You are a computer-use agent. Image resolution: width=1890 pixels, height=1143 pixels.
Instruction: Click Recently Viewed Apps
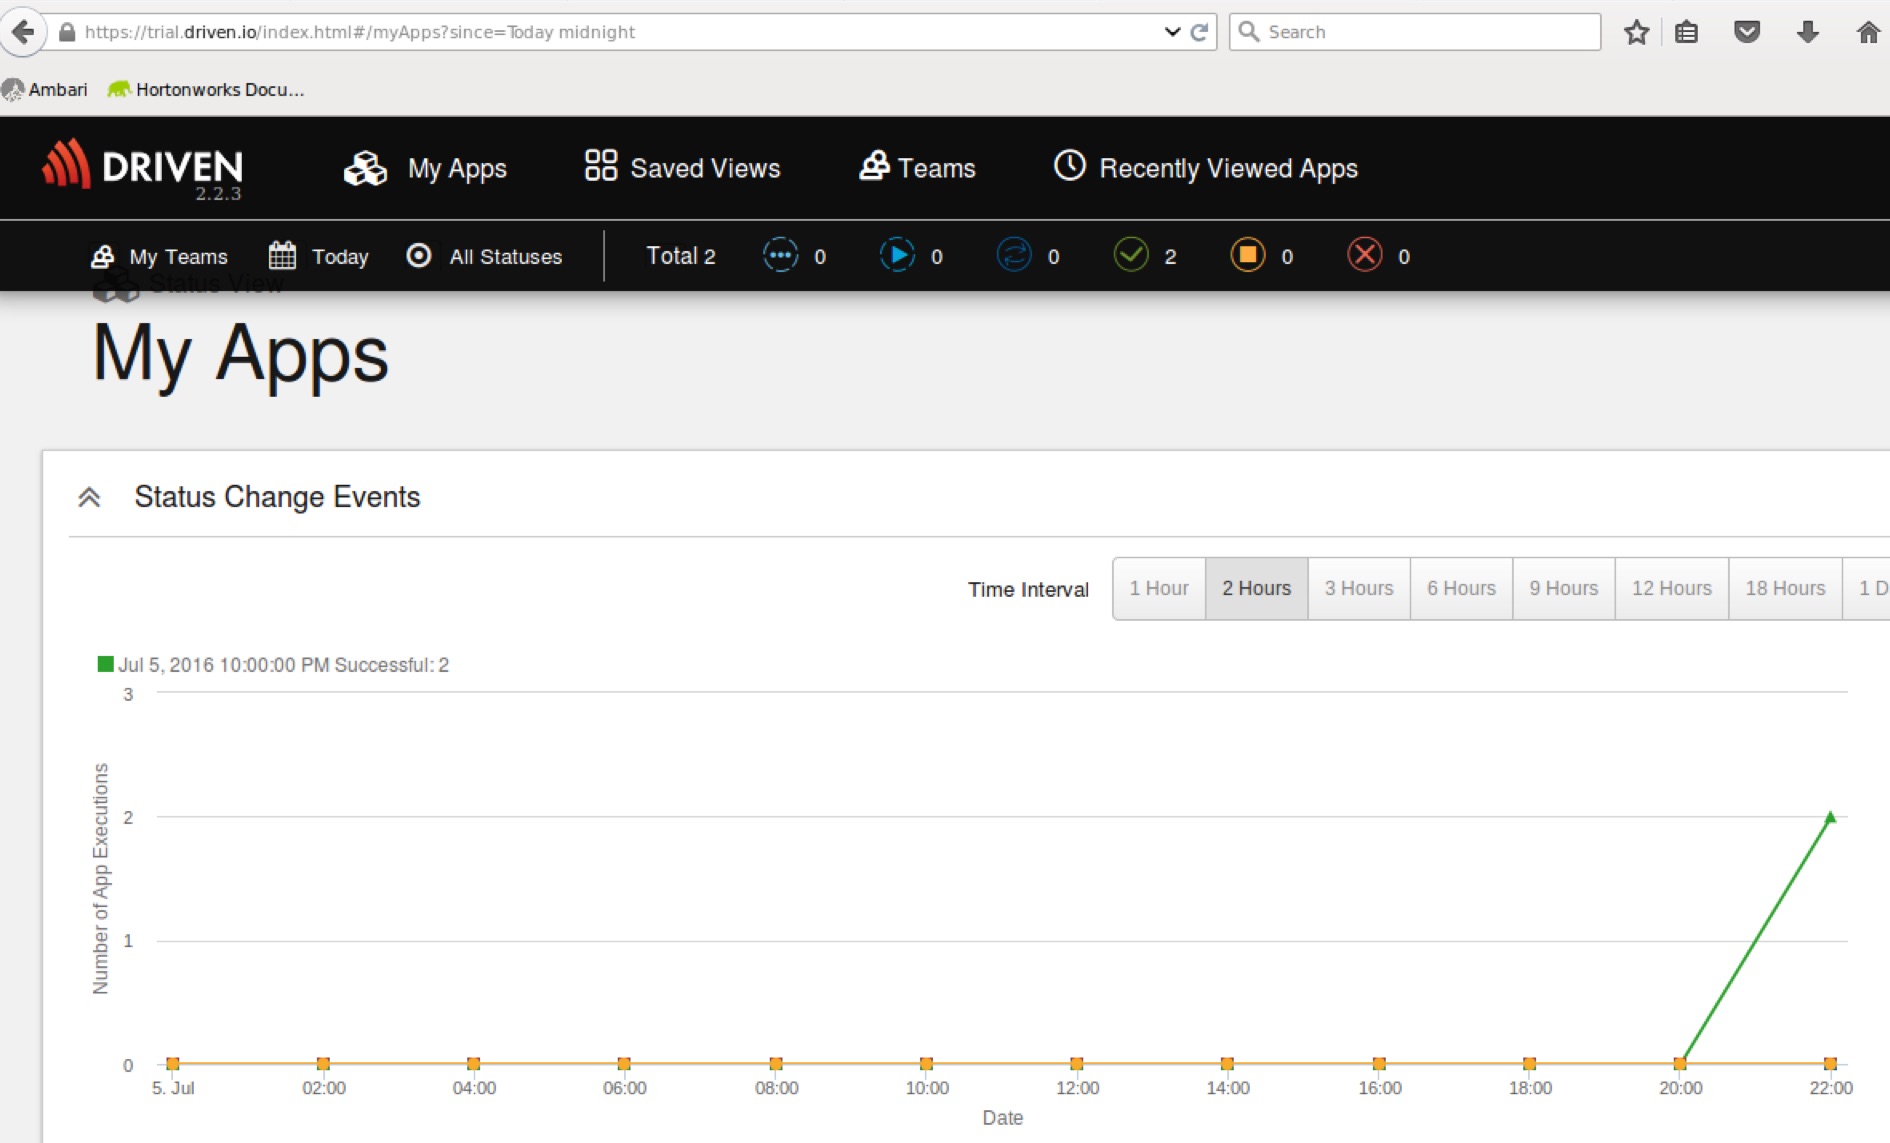tap(1206, 168)
